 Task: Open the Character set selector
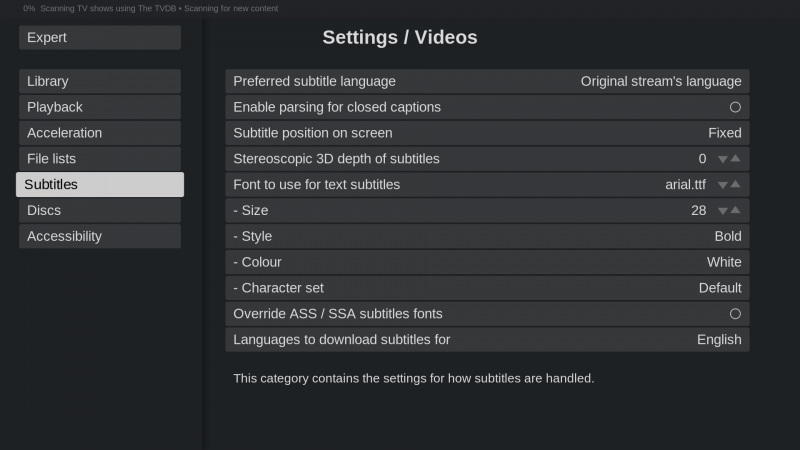tap(487, 288)
